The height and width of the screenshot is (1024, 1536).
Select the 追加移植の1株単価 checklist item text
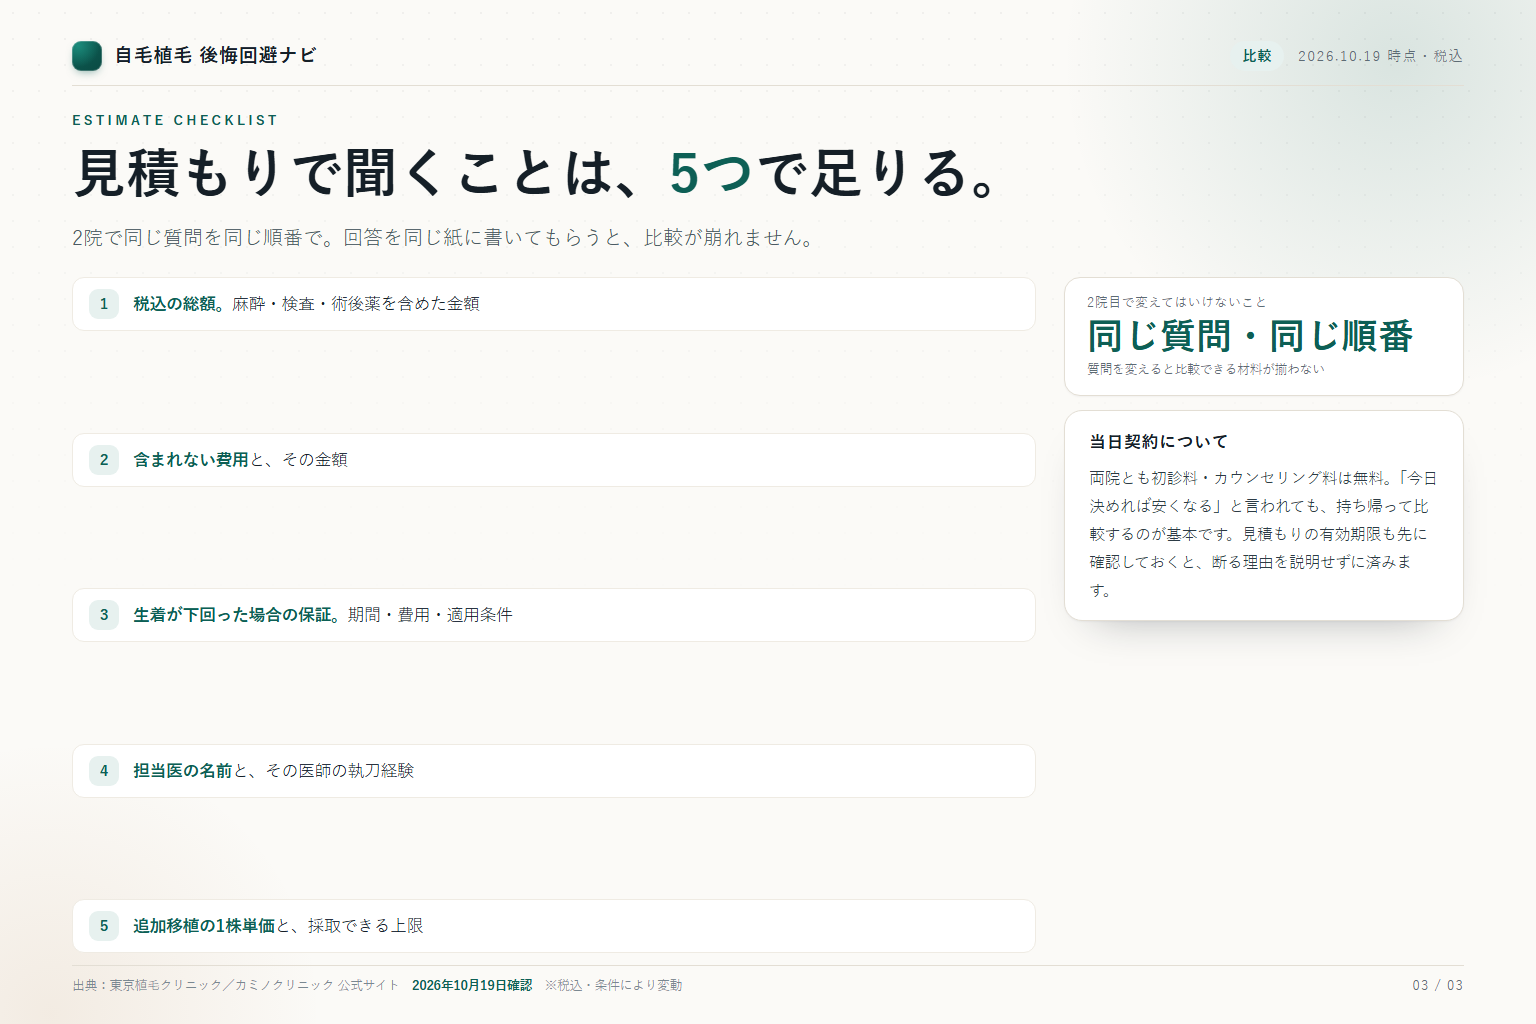278,926
